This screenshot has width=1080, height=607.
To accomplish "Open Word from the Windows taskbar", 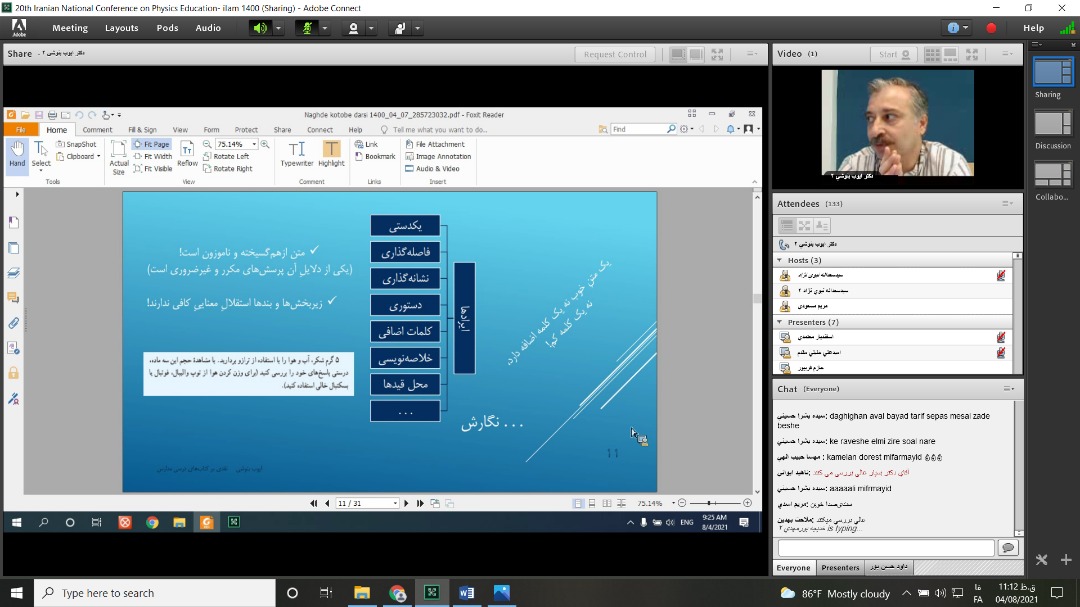I will pyautogui.click(x=466, y=593).
